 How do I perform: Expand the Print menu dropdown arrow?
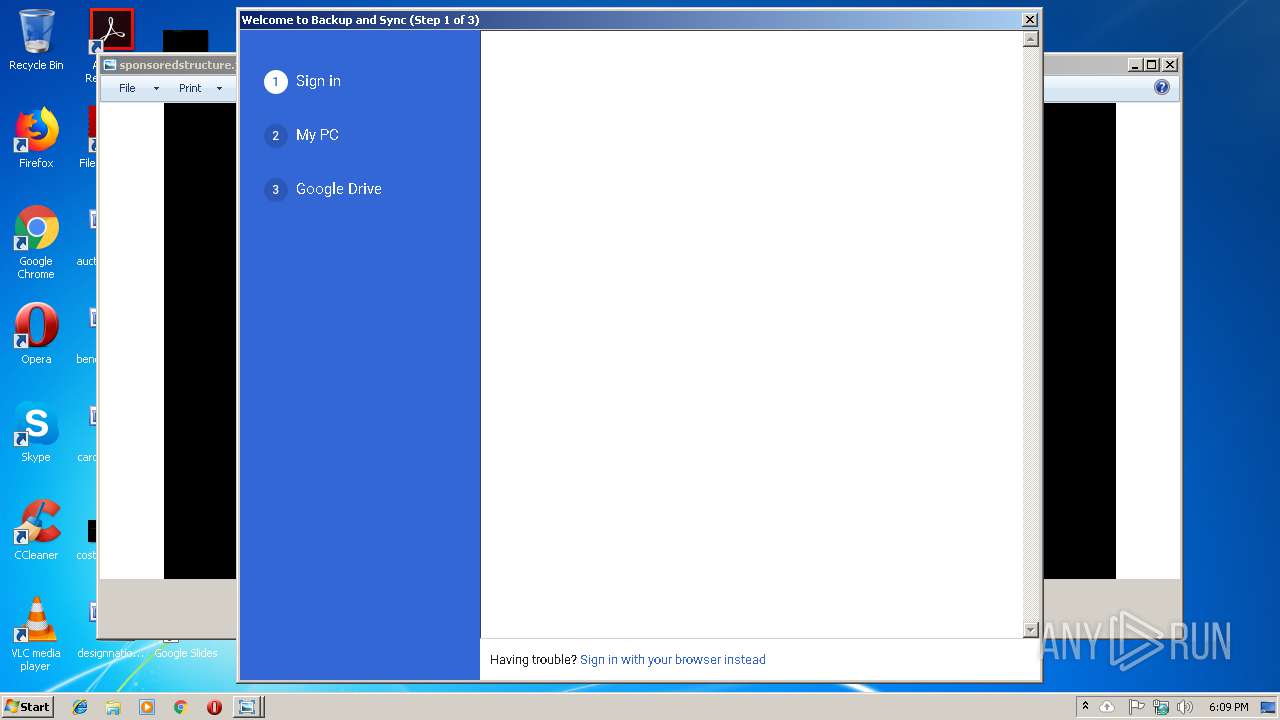coord(219,89)
